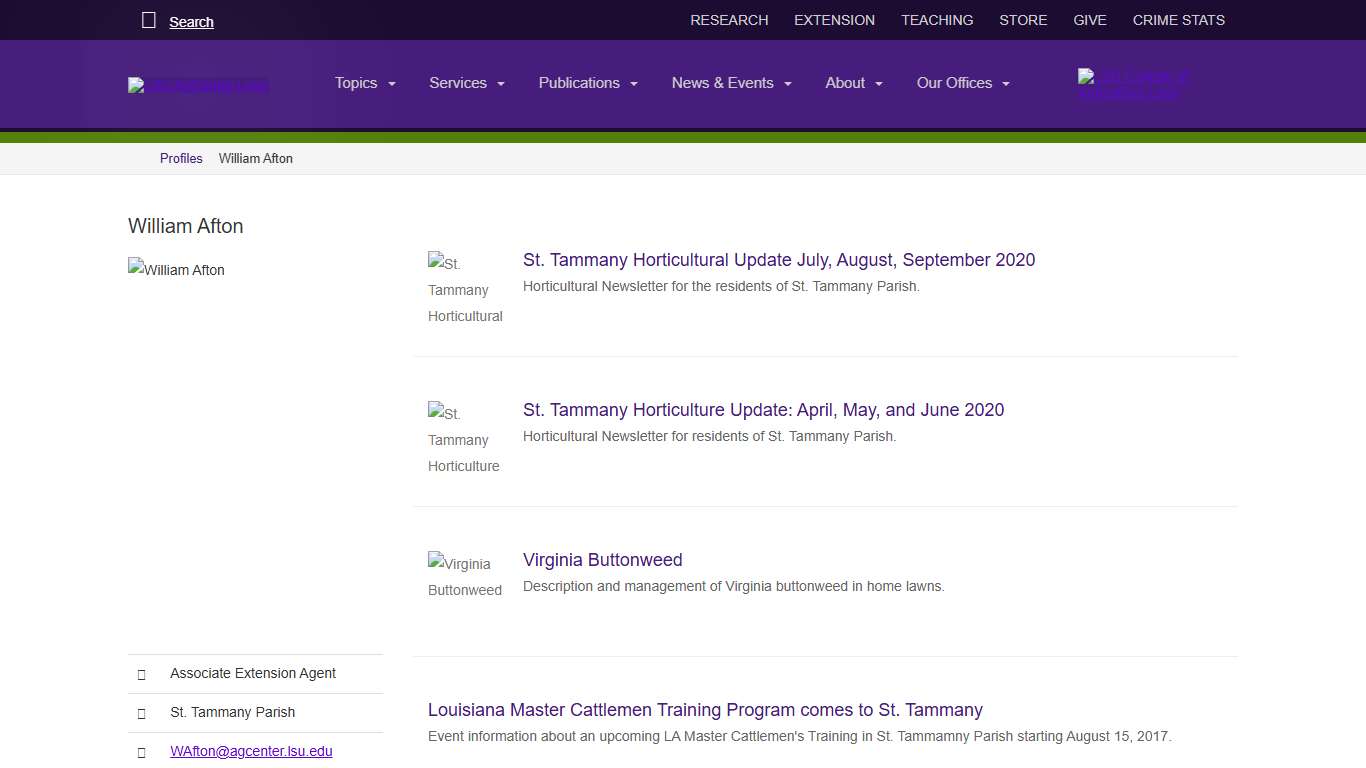Image resolution: width=1366 pixels, height=768 pixels.
Task: Open the Crime Stats page
Action: click(x=1178, y=20)
